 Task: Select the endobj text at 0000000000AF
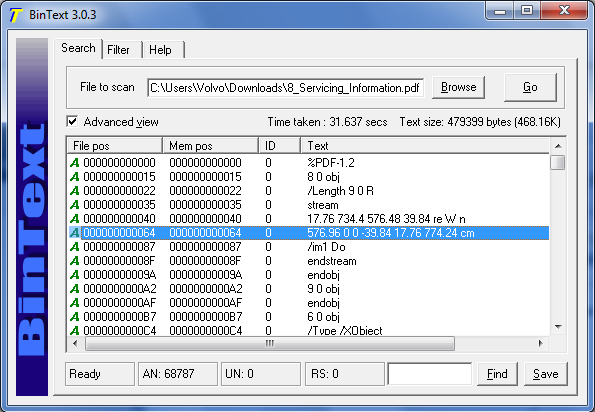323,303
